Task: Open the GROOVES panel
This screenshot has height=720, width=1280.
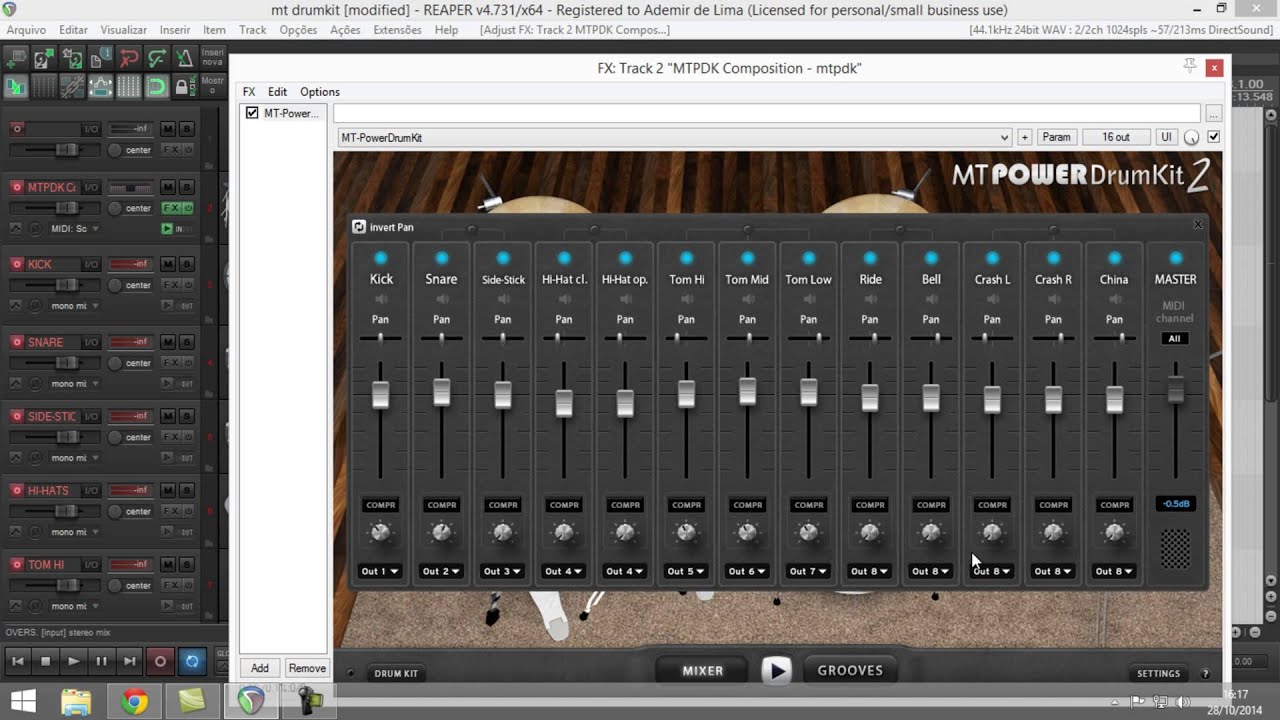Action: [x=850, y=671]
